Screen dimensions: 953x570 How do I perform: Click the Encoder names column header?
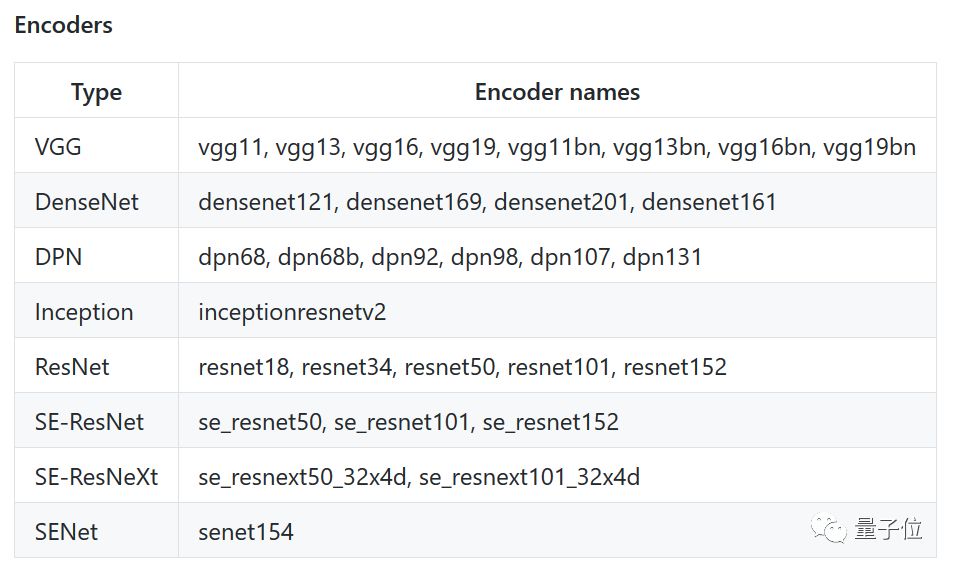pos(557,92)
